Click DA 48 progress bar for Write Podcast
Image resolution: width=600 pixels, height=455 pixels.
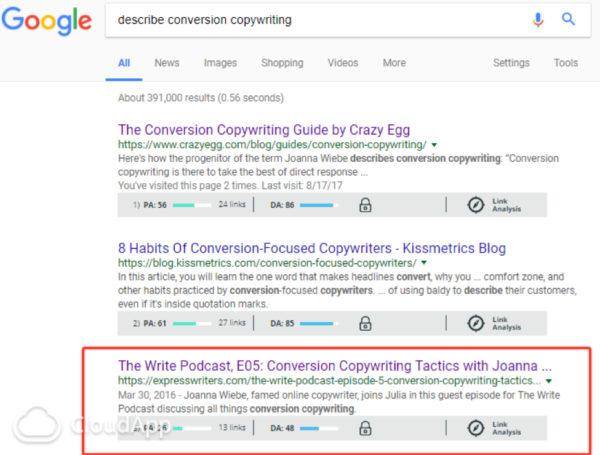(319, 428)
